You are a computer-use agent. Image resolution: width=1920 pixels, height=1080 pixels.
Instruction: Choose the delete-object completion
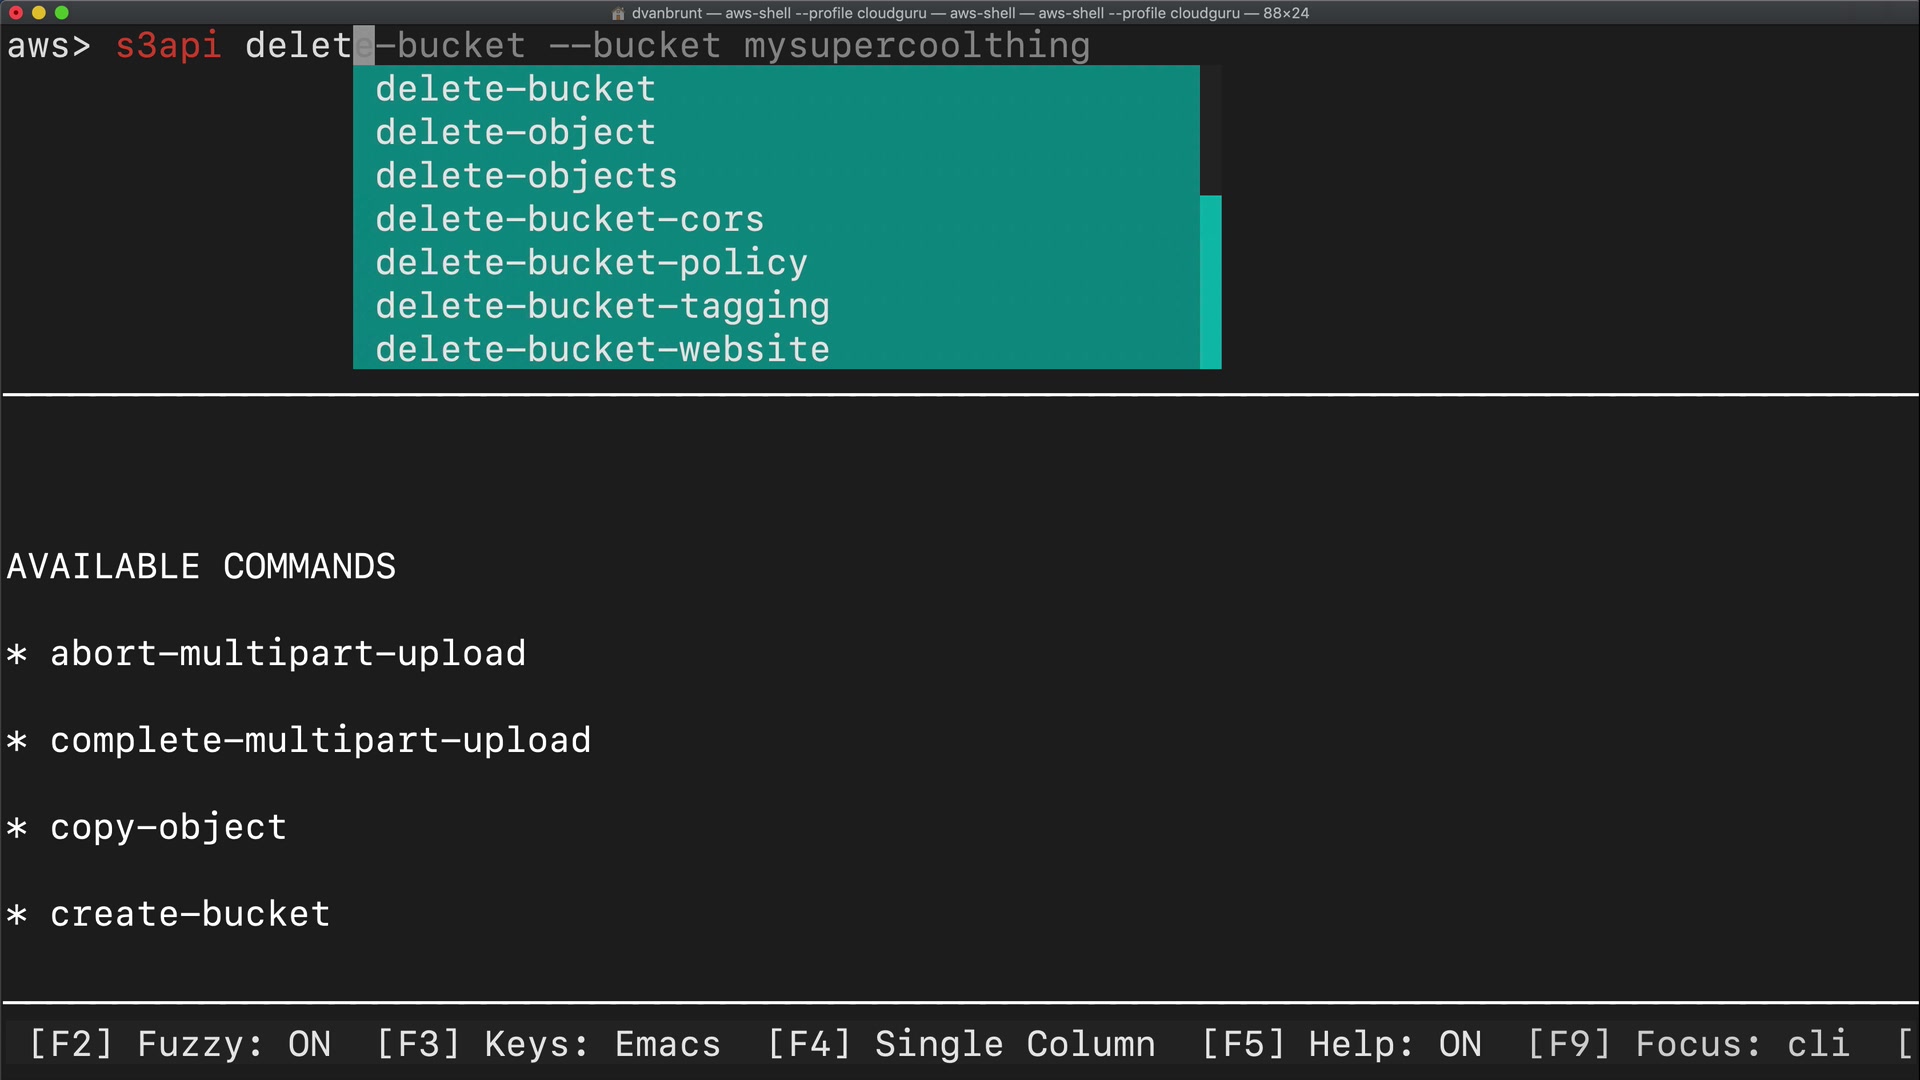516,132
